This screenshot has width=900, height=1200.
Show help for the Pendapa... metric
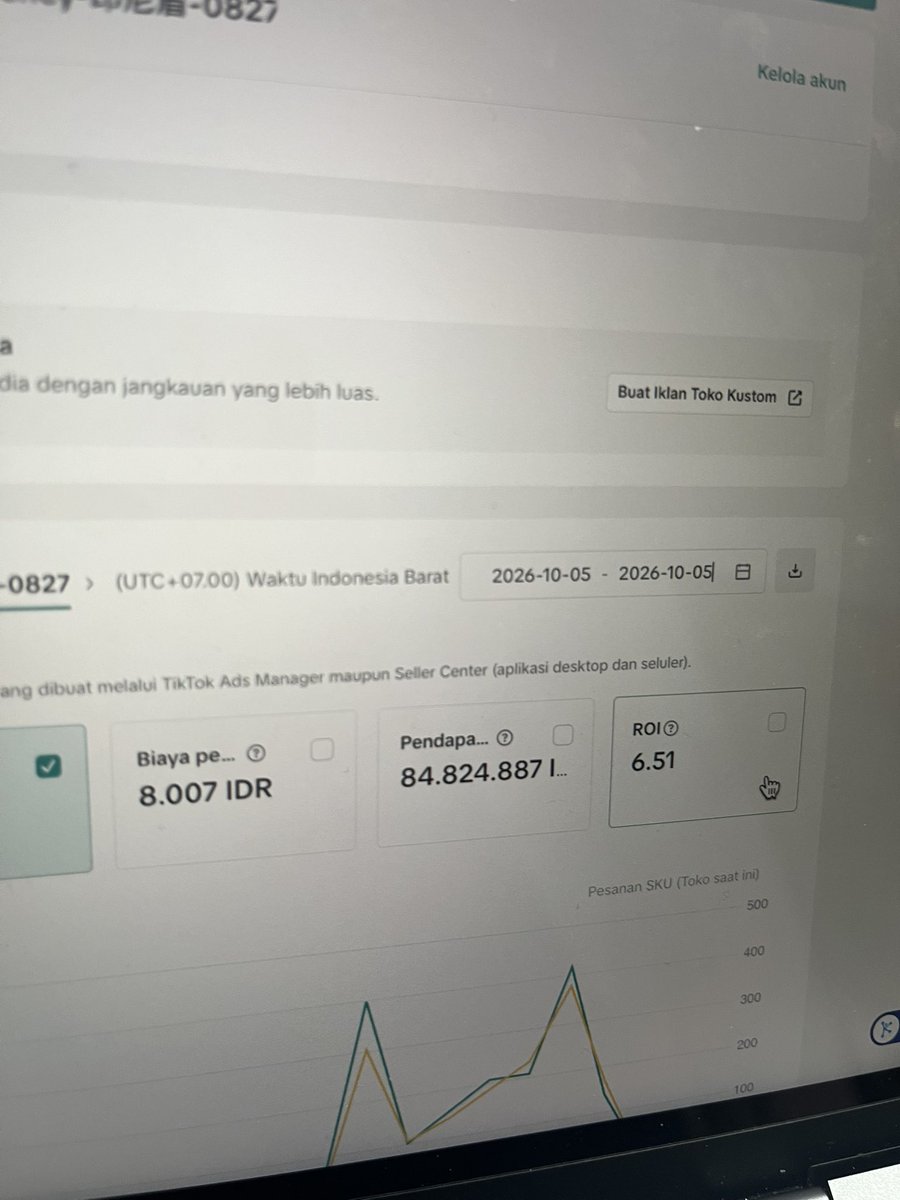coord(505,740)
